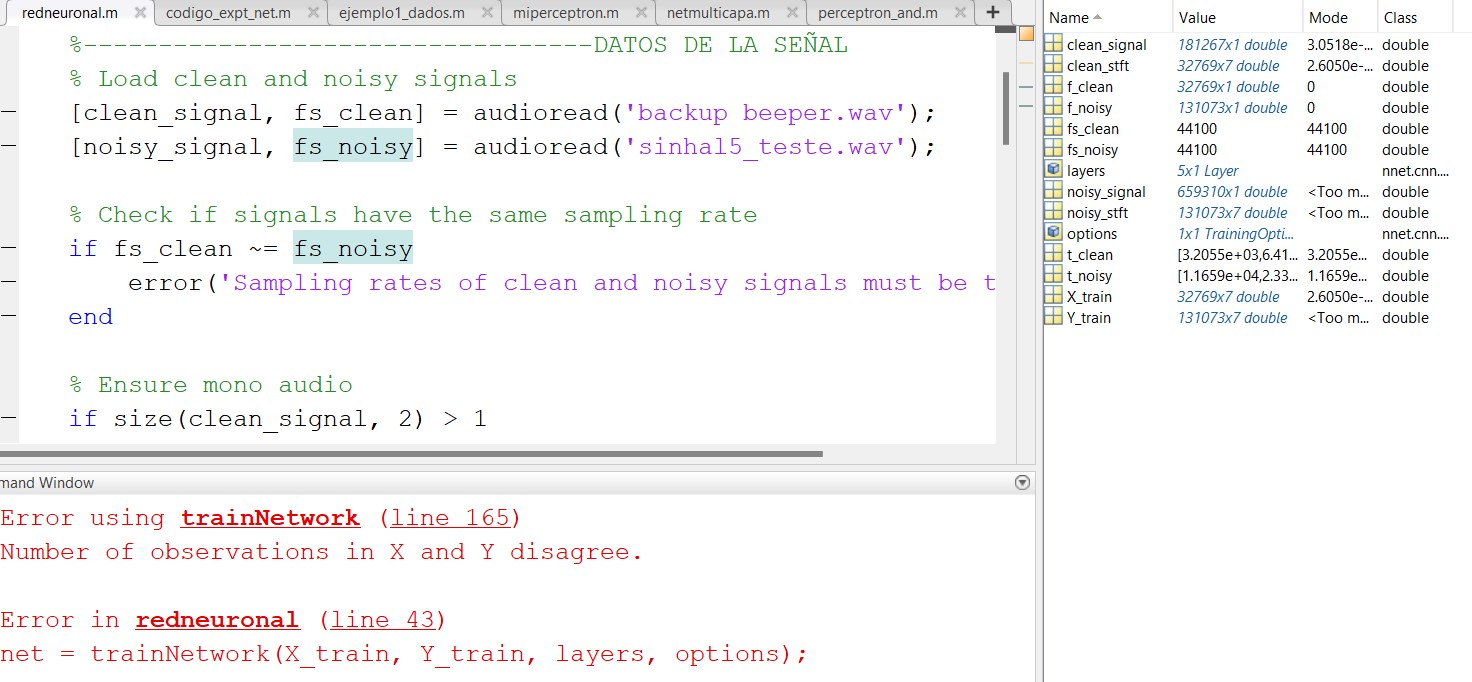The image size is (1472, 682).
Task: Click the trainNetwork line 165 error hyperlink
Action: click(270, 517)
